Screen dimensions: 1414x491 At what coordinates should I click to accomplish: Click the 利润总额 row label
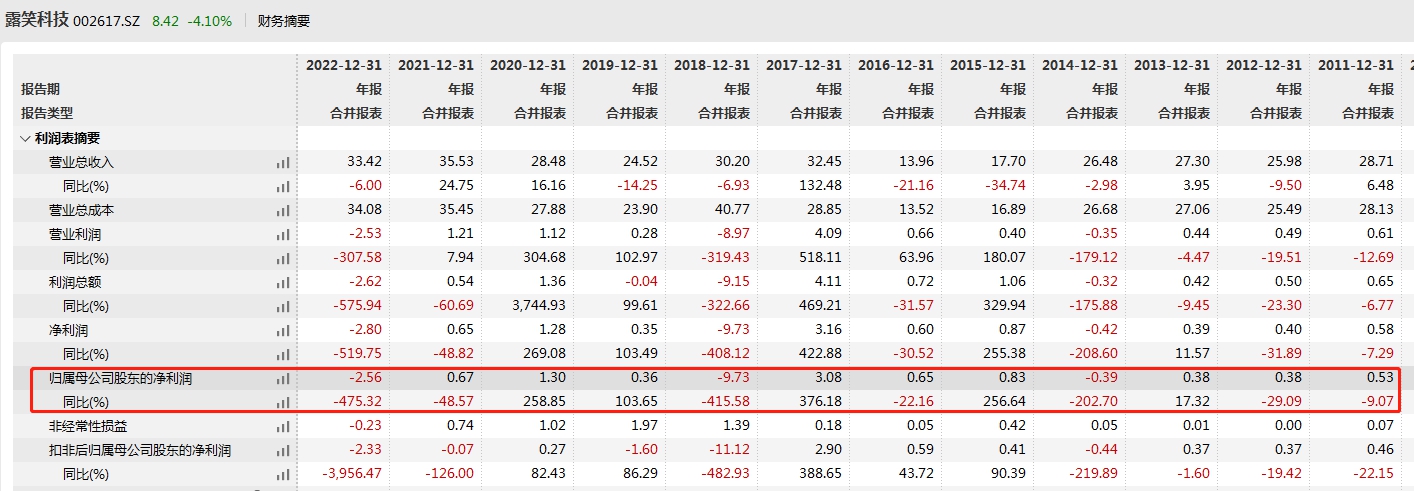point(75,282)
